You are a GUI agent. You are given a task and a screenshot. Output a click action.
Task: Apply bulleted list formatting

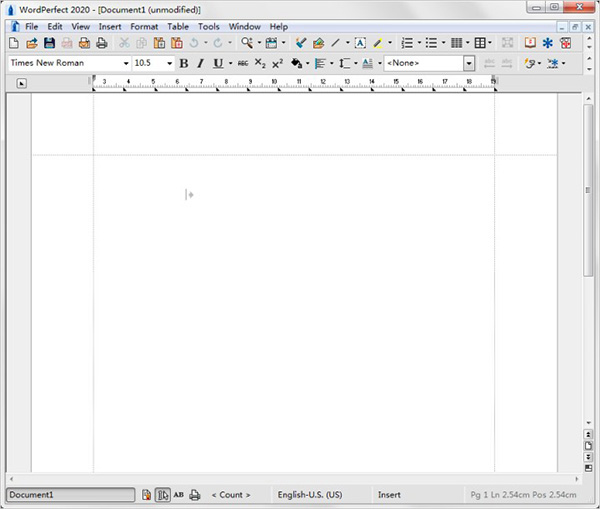(x=431, y=43)
